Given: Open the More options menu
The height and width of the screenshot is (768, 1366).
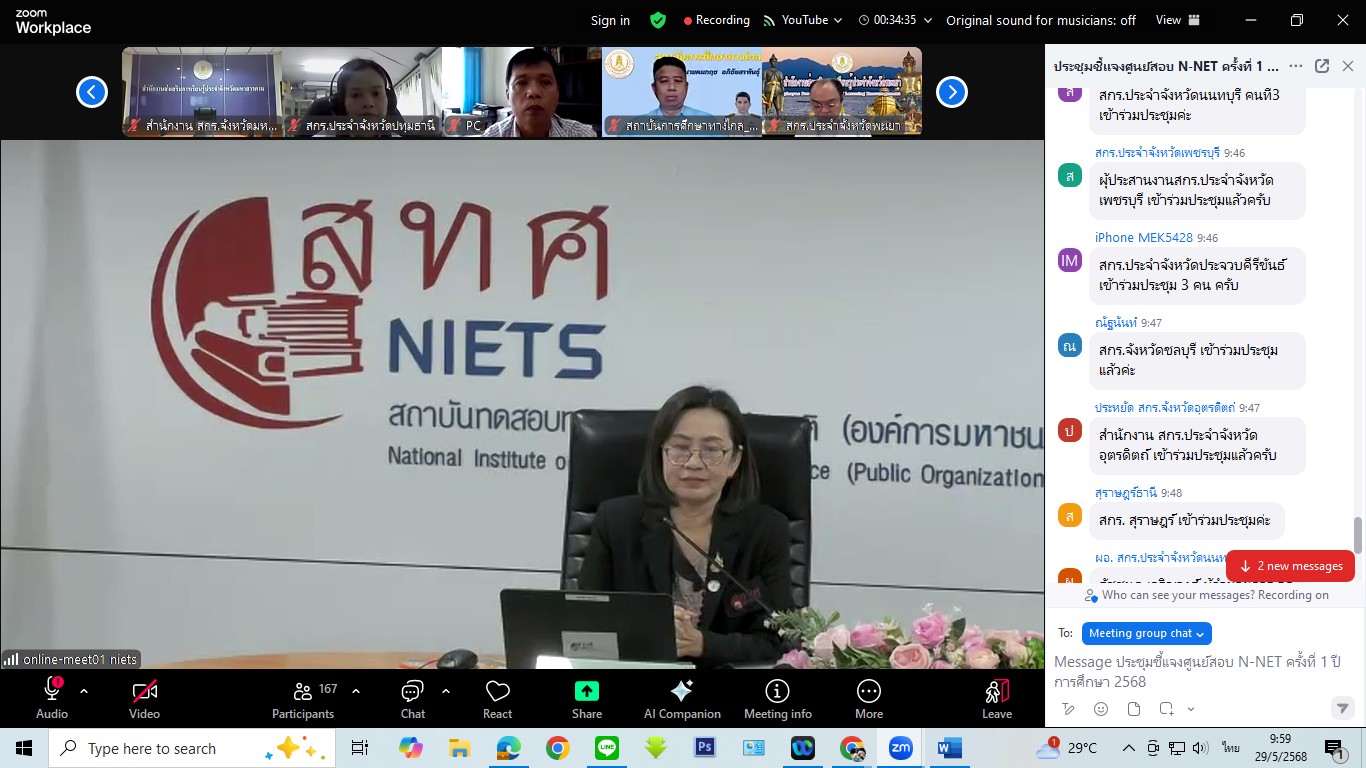Looking at the screenshot, I should coord(869,698).
